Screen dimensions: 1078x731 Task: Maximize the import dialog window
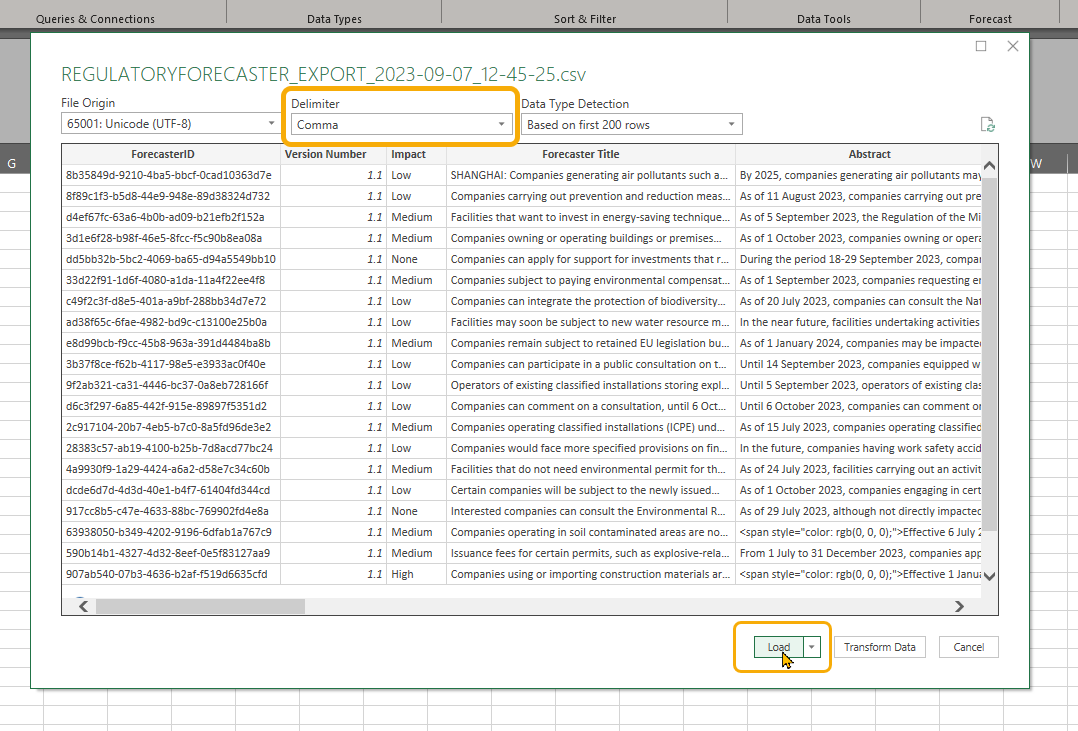click(x=981, y=46)
